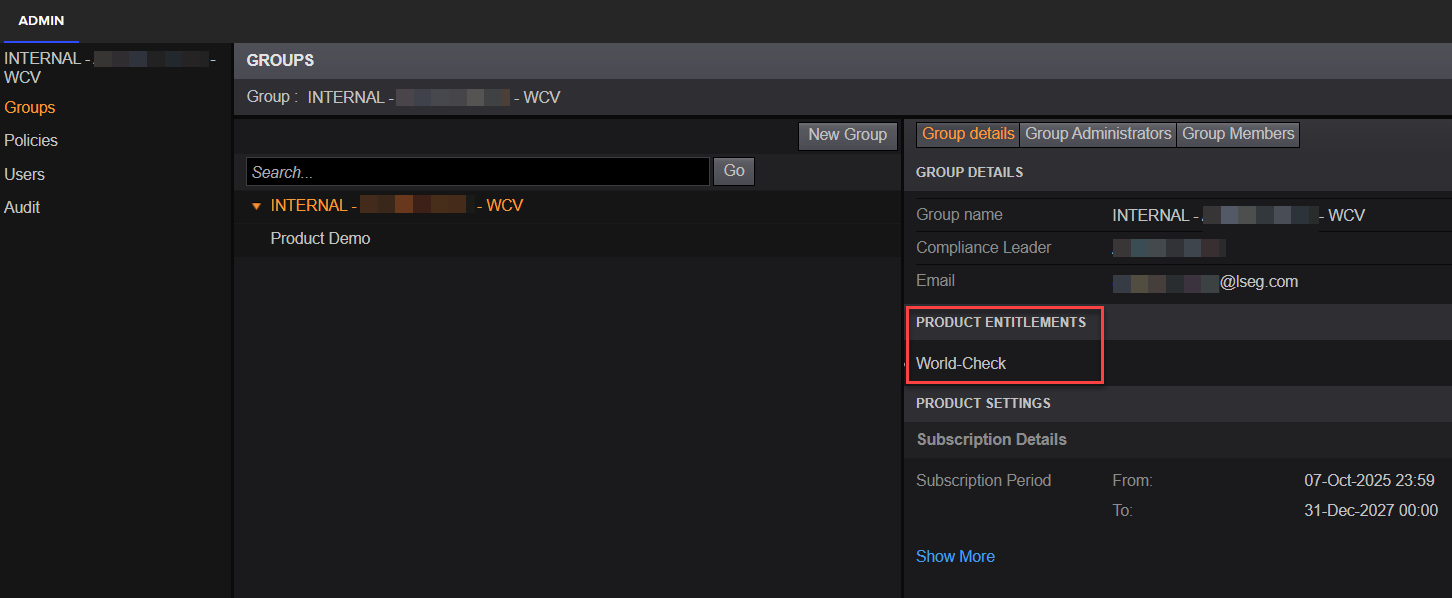Select the World-Check product entitlement
This screenshot has height=598, width=1452.
pyautogui.click(x=960, y=363)
